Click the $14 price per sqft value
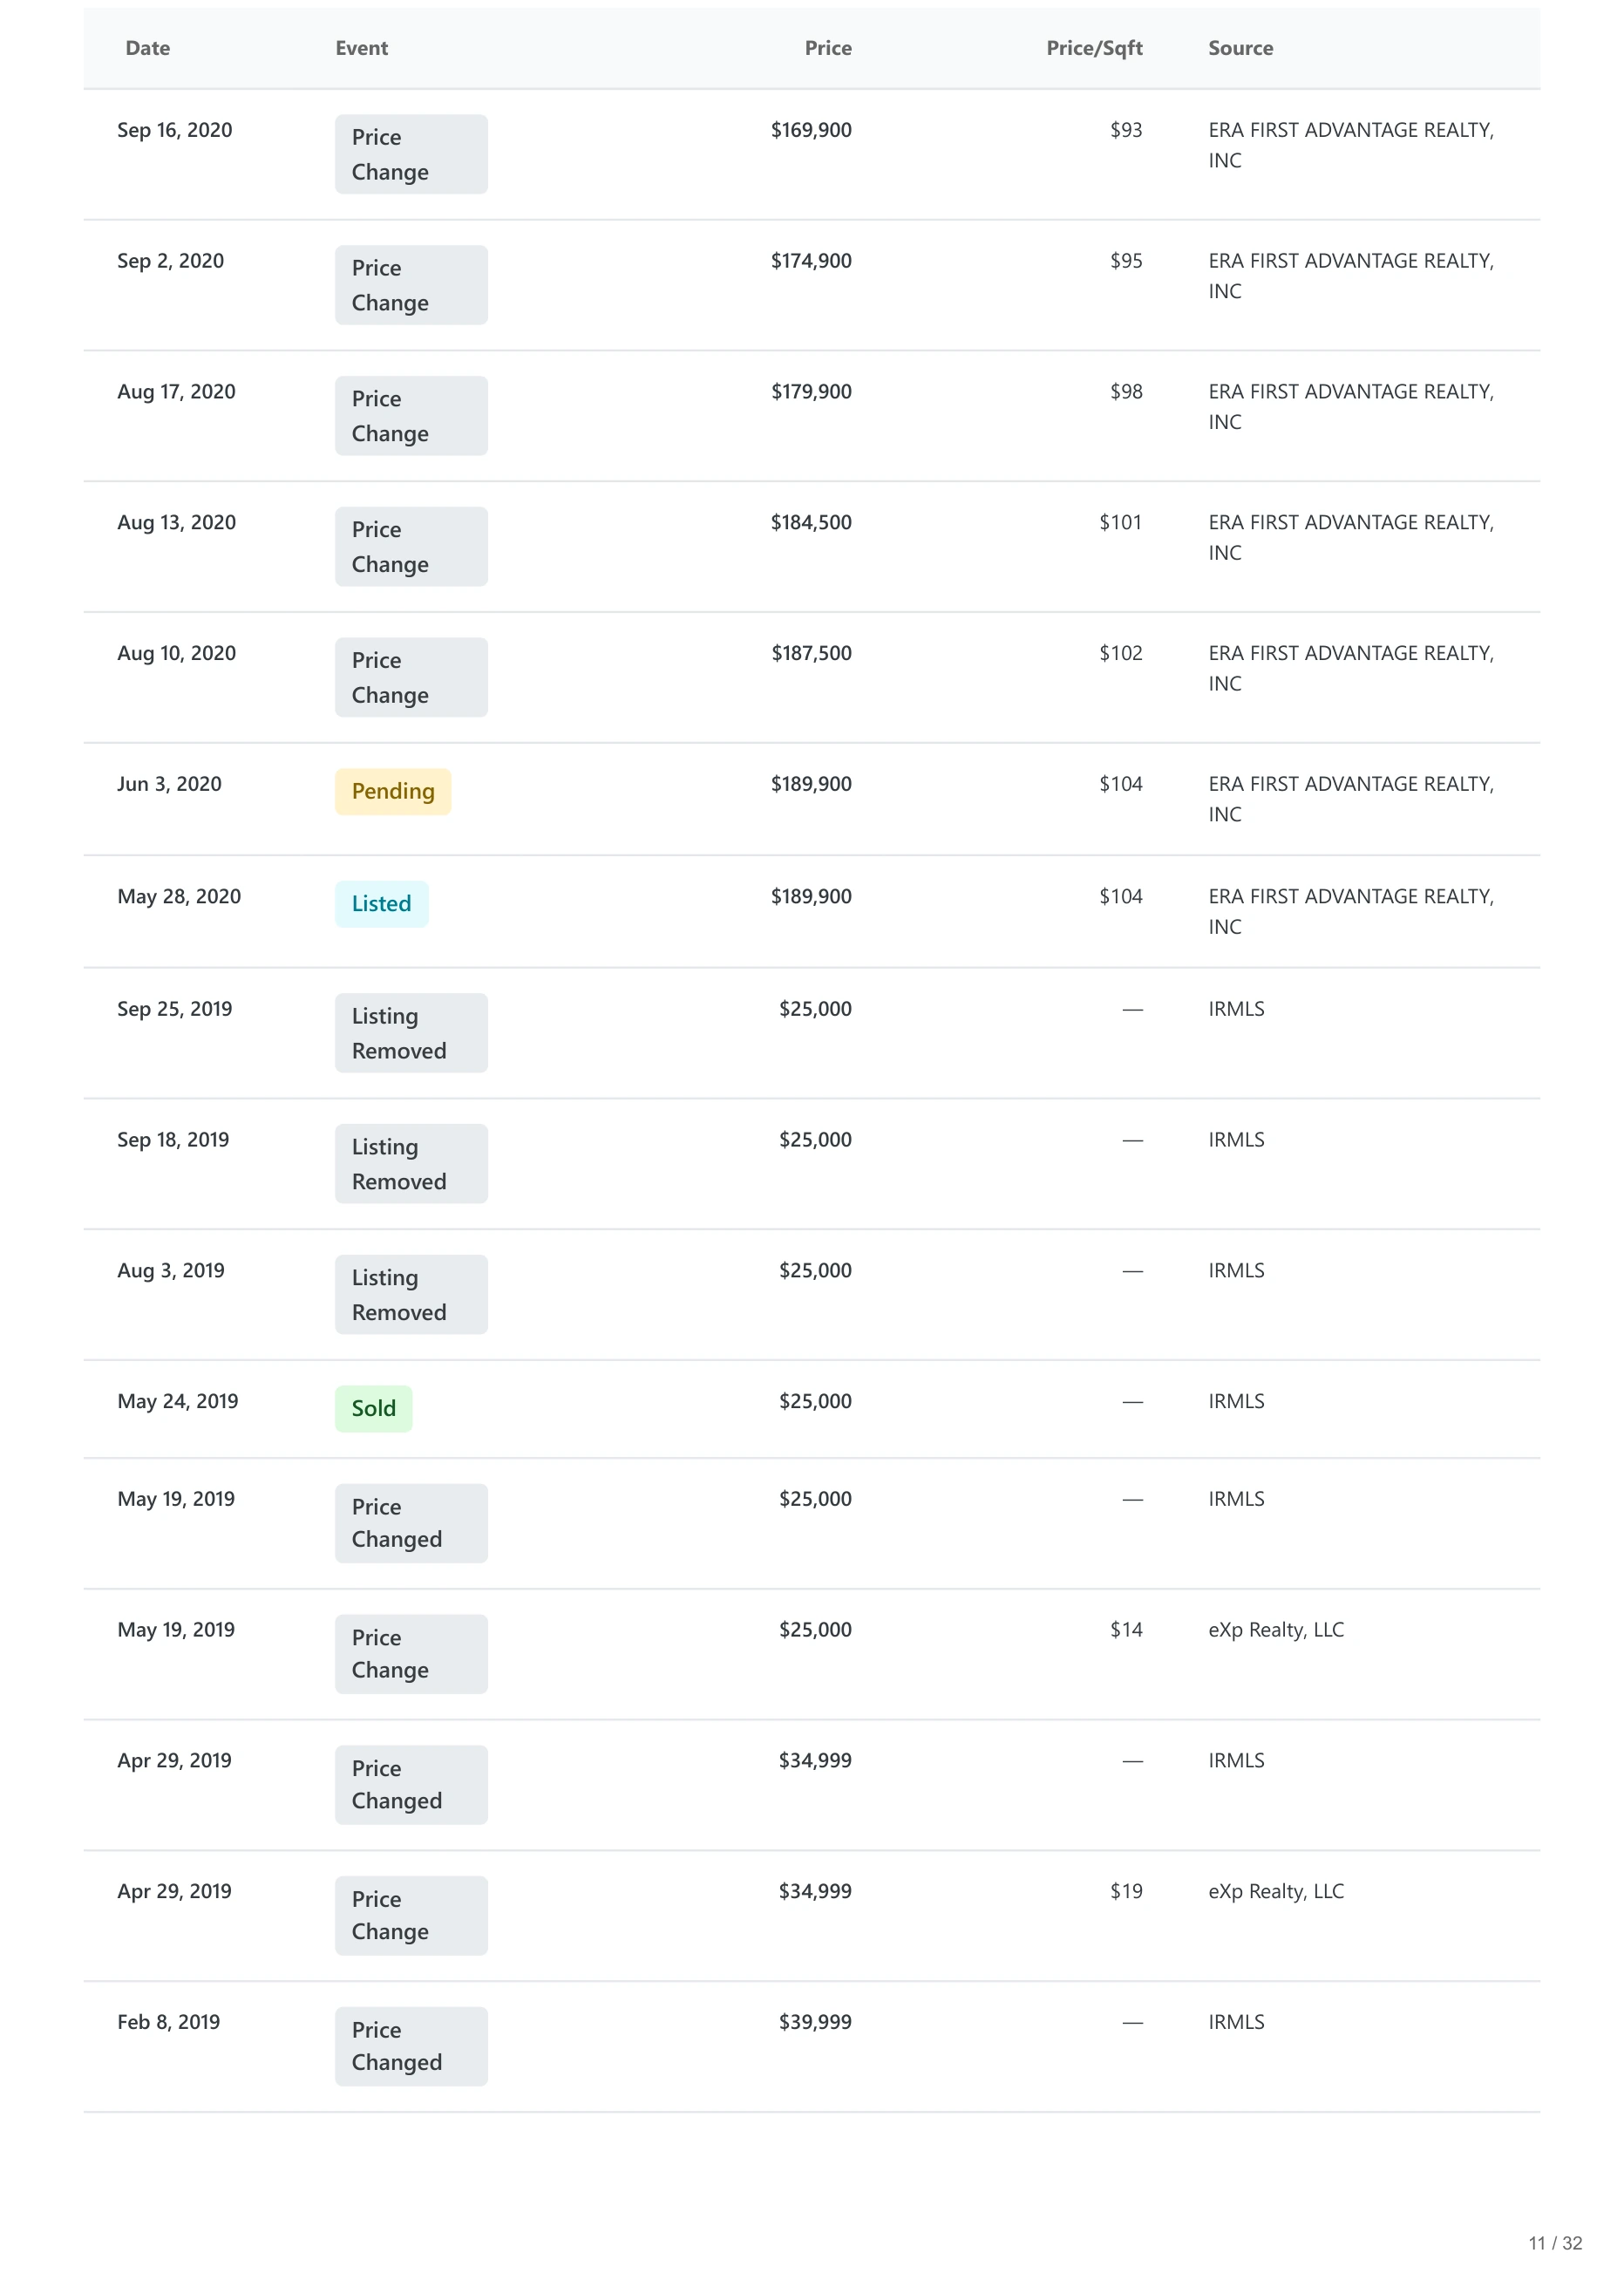Screen dimensions: 1624x2294 (1126, 1630)
